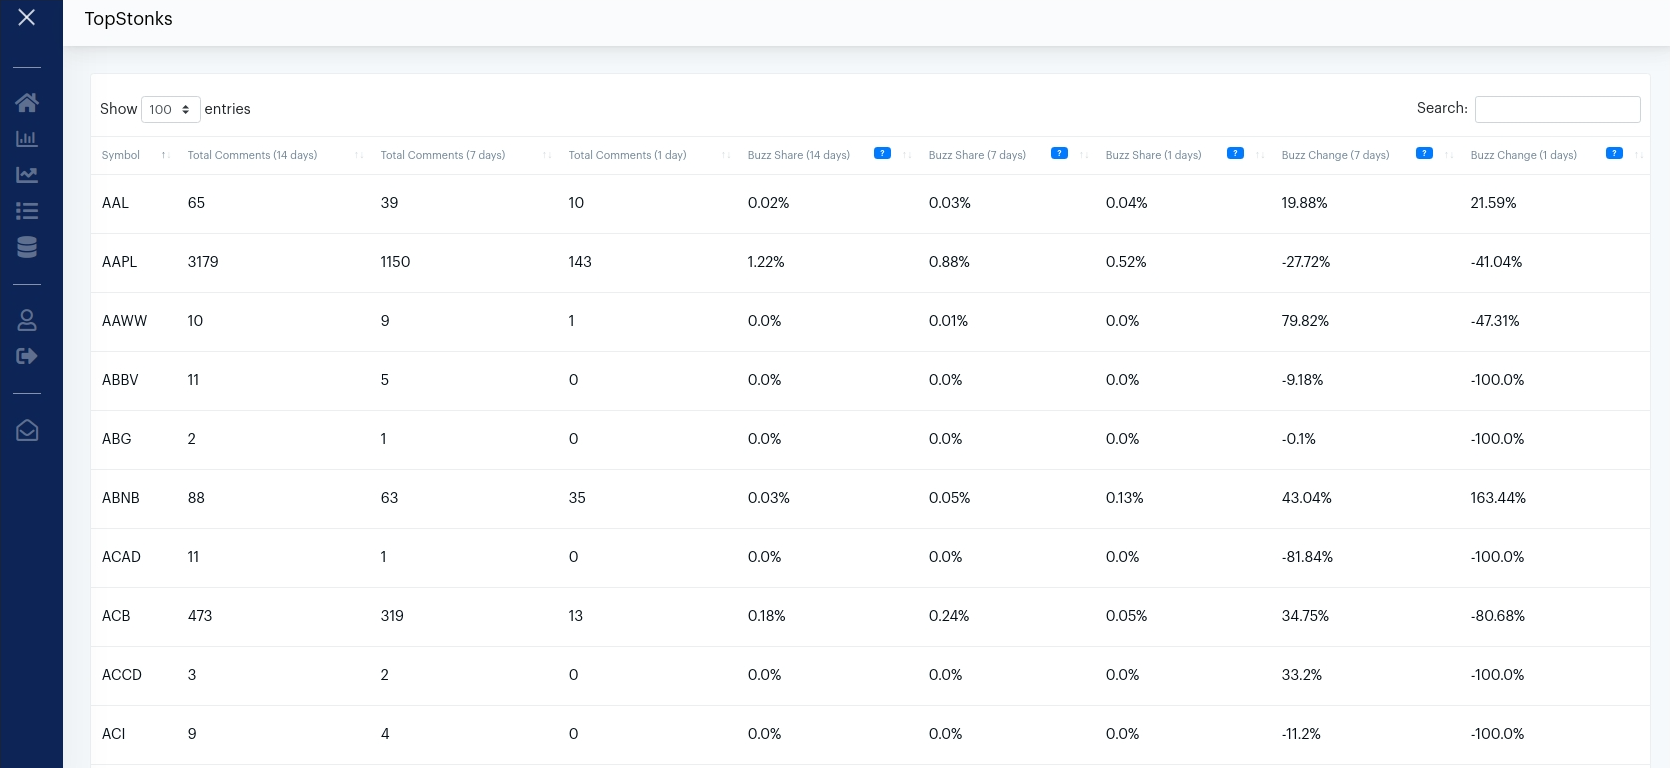Image resolution: width=1670 pixels, height=768 pixels.
Task: Close the sidebar with the X icon
Action: click(x=27, y=17)
